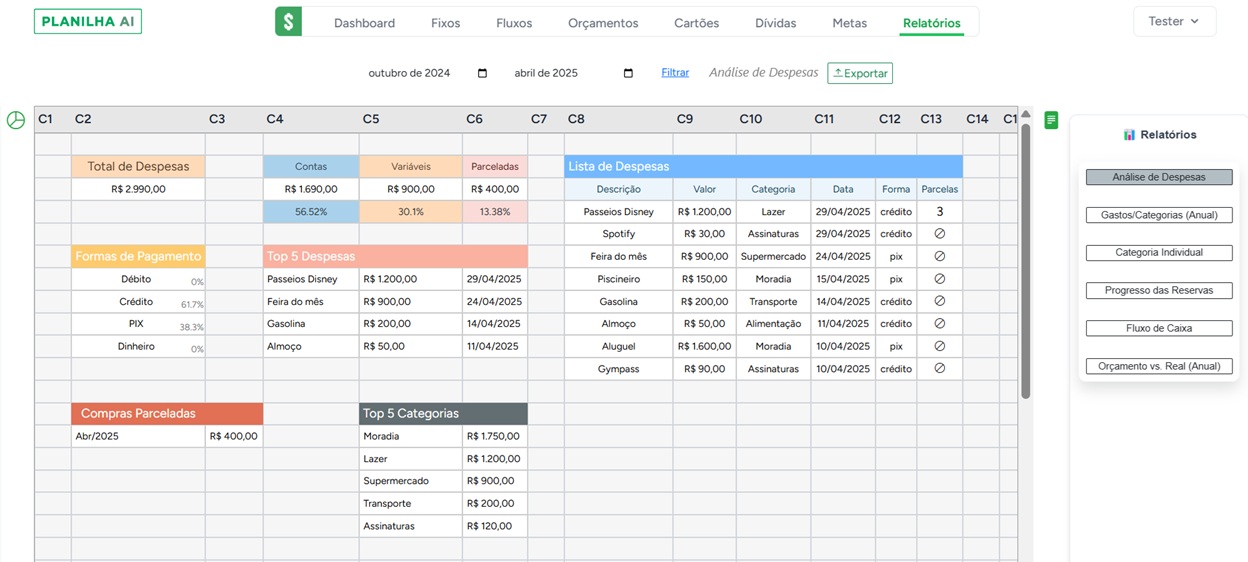Click the scrollbar up arrow
Viewport: 1248px width, 562px height.
[x=1025, y=114]
